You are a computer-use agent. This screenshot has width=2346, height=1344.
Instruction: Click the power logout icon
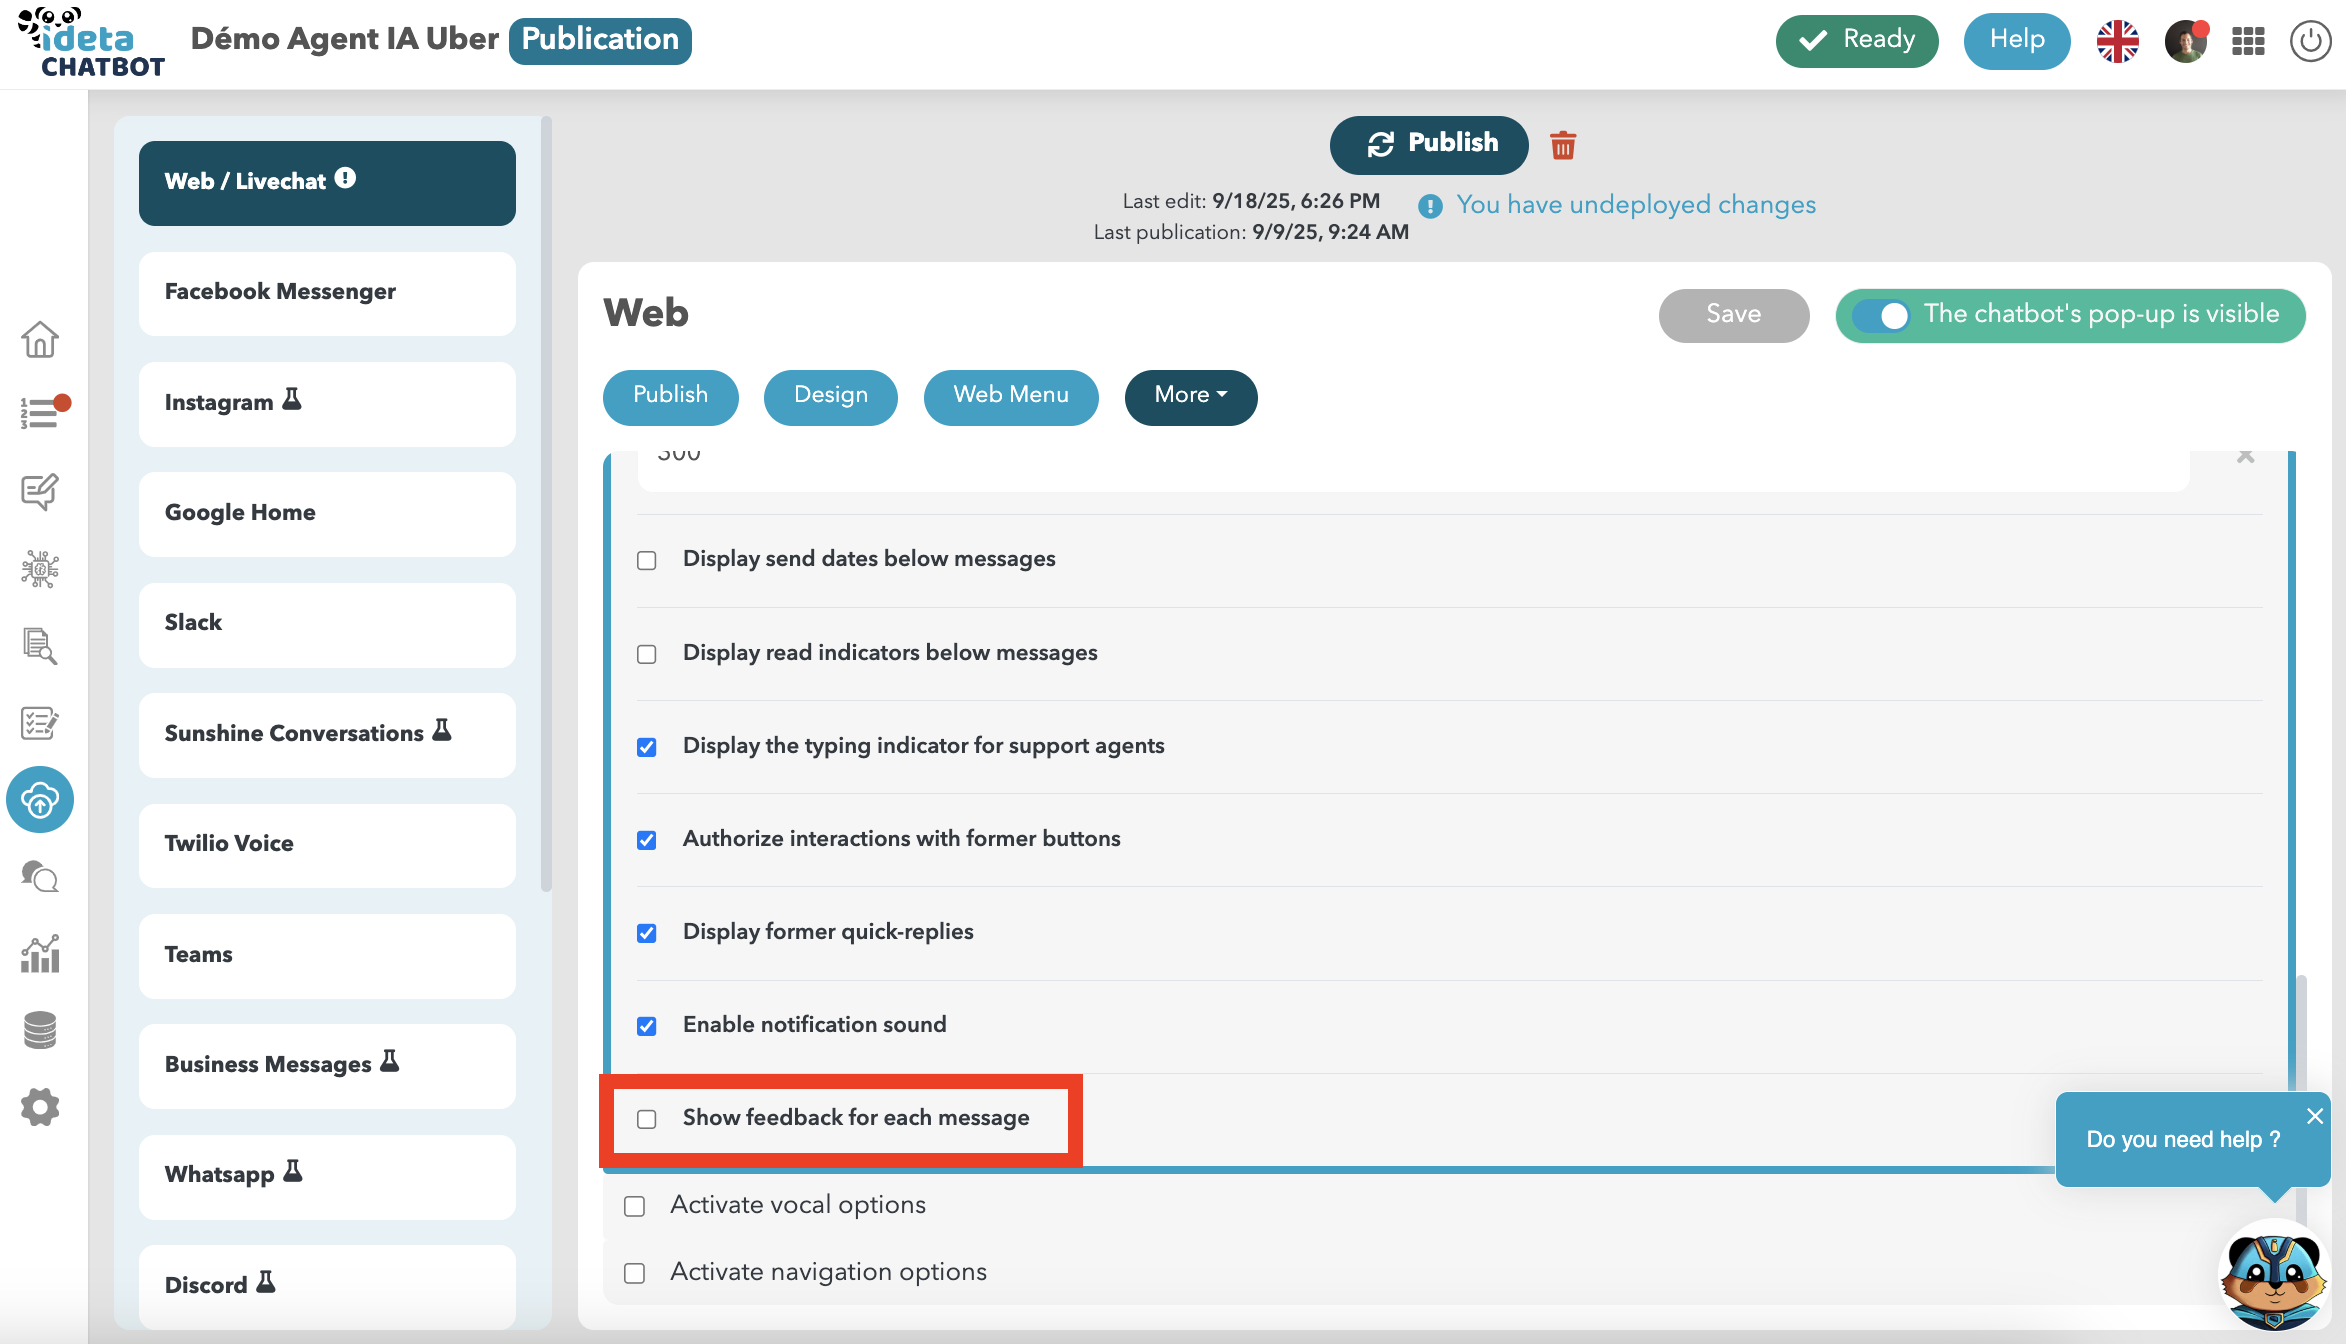pyautogui.click(x=2310, y=41)
